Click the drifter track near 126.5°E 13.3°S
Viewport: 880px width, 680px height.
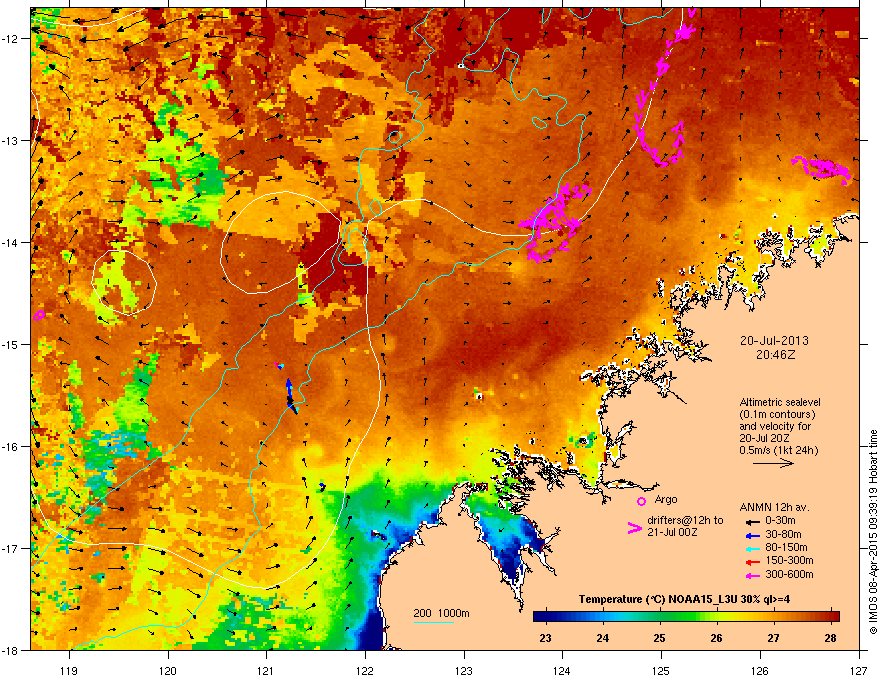[821, 168]
